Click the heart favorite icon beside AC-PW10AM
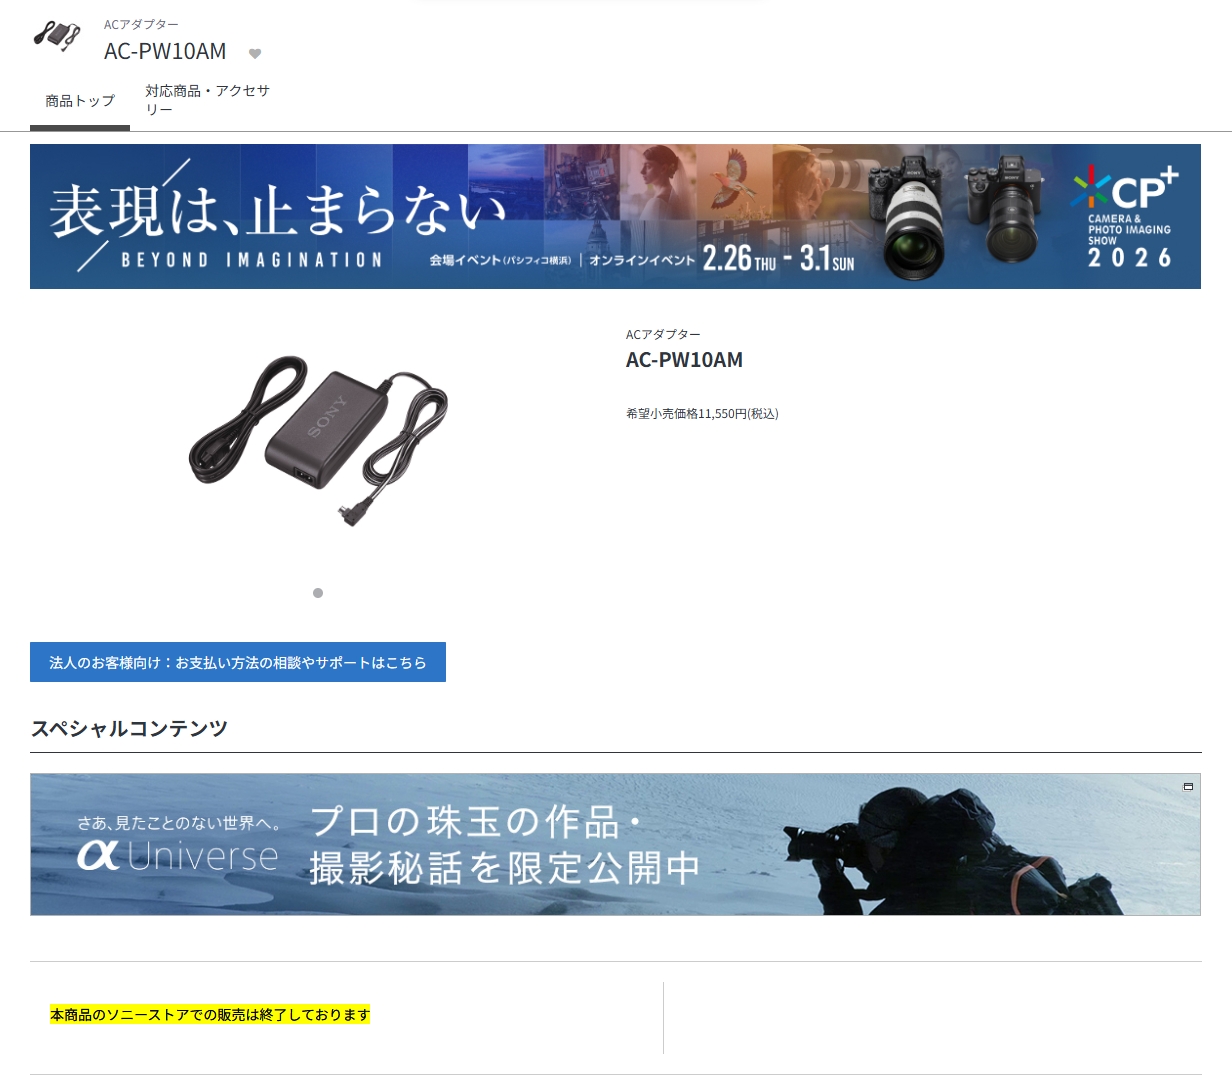The image size is (1232, 1075). (255, 54)
